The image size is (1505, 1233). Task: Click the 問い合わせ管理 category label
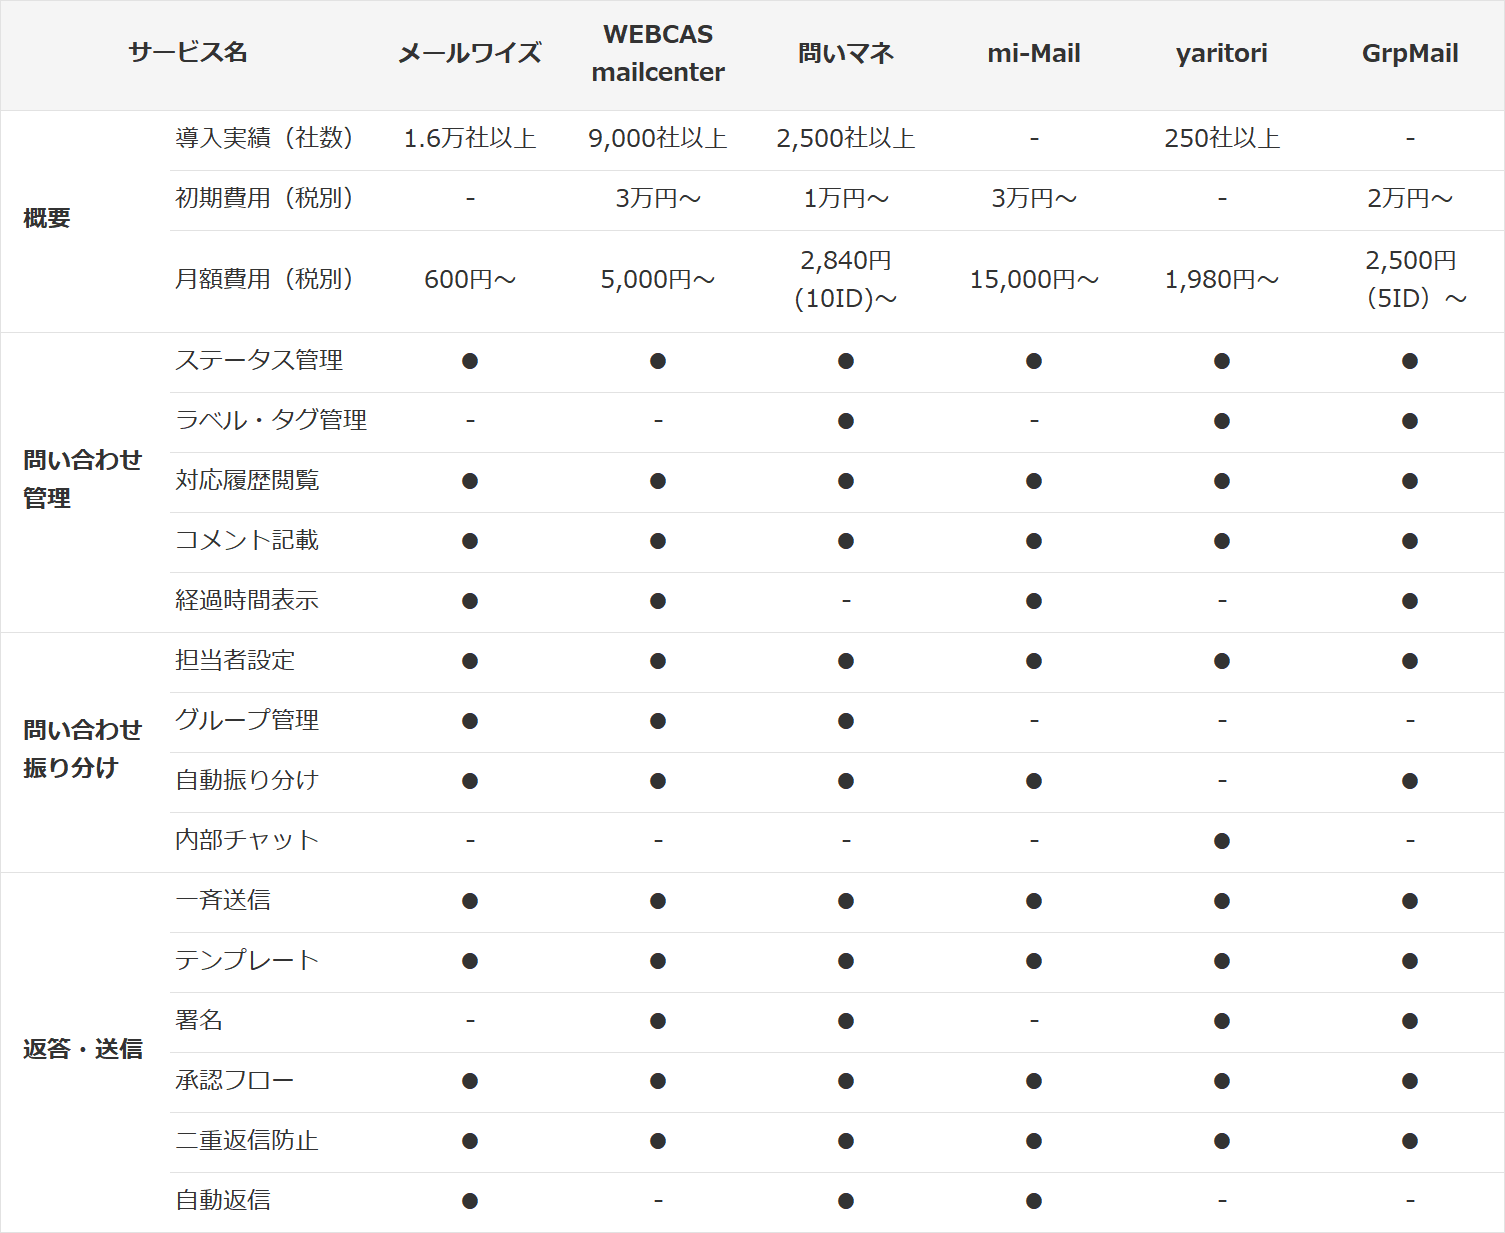click(82, 479)
